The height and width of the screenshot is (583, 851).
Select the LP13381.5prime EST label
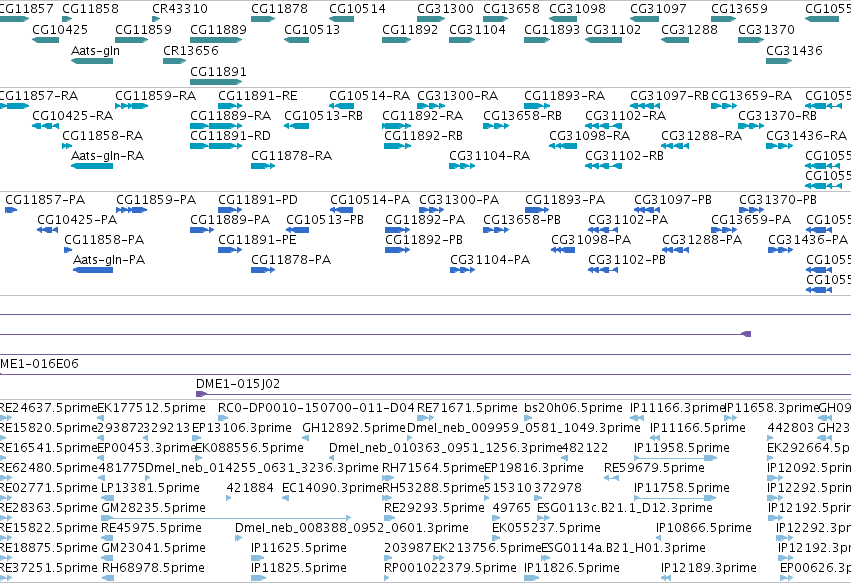point(150,488)
